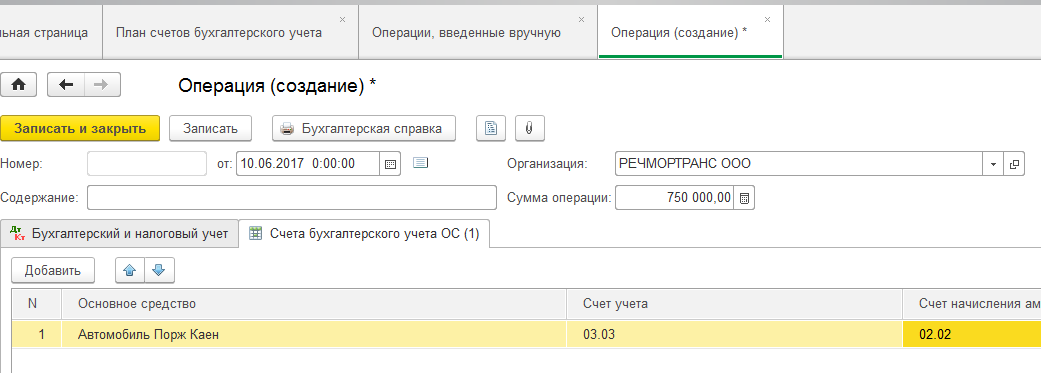Open the document report icon
This screenshot has width=1041, height=373.
pos(491,128)
